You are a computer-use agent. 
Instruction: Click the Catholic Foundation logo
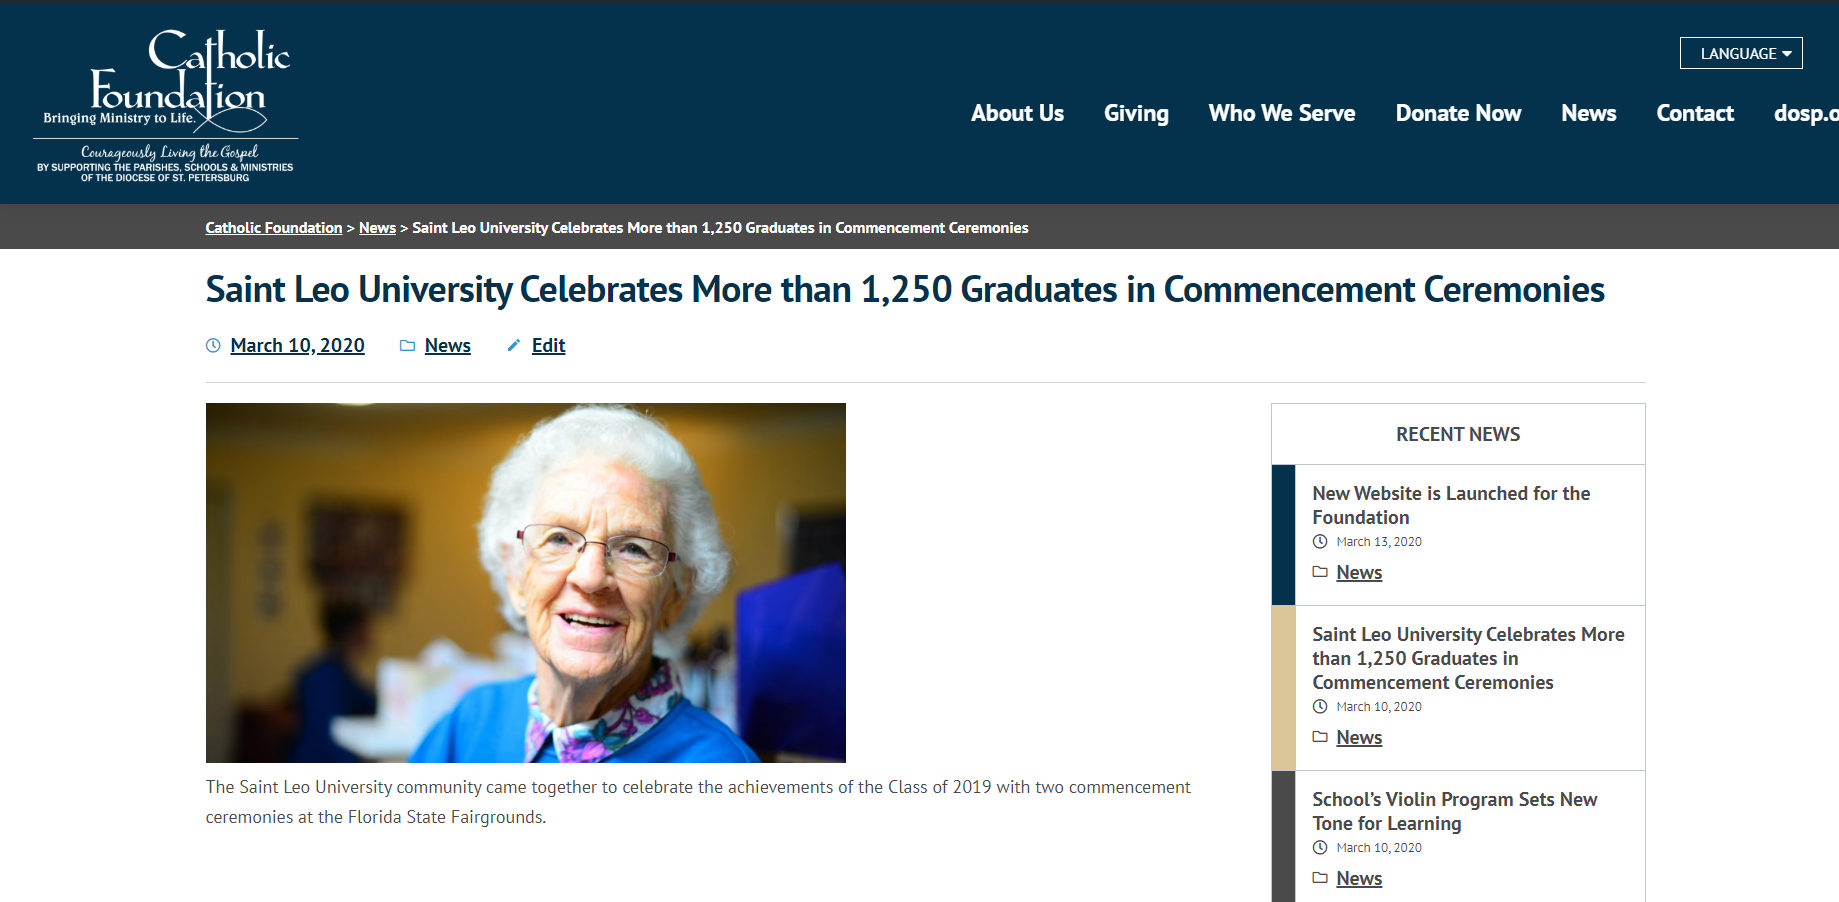[166, 105]
